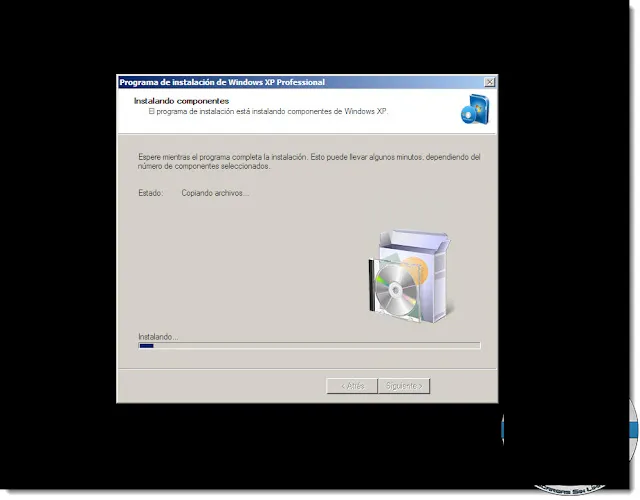Close the Windows XP setup dialog
The height and width of the screenshot is (500, 640).
489,82
